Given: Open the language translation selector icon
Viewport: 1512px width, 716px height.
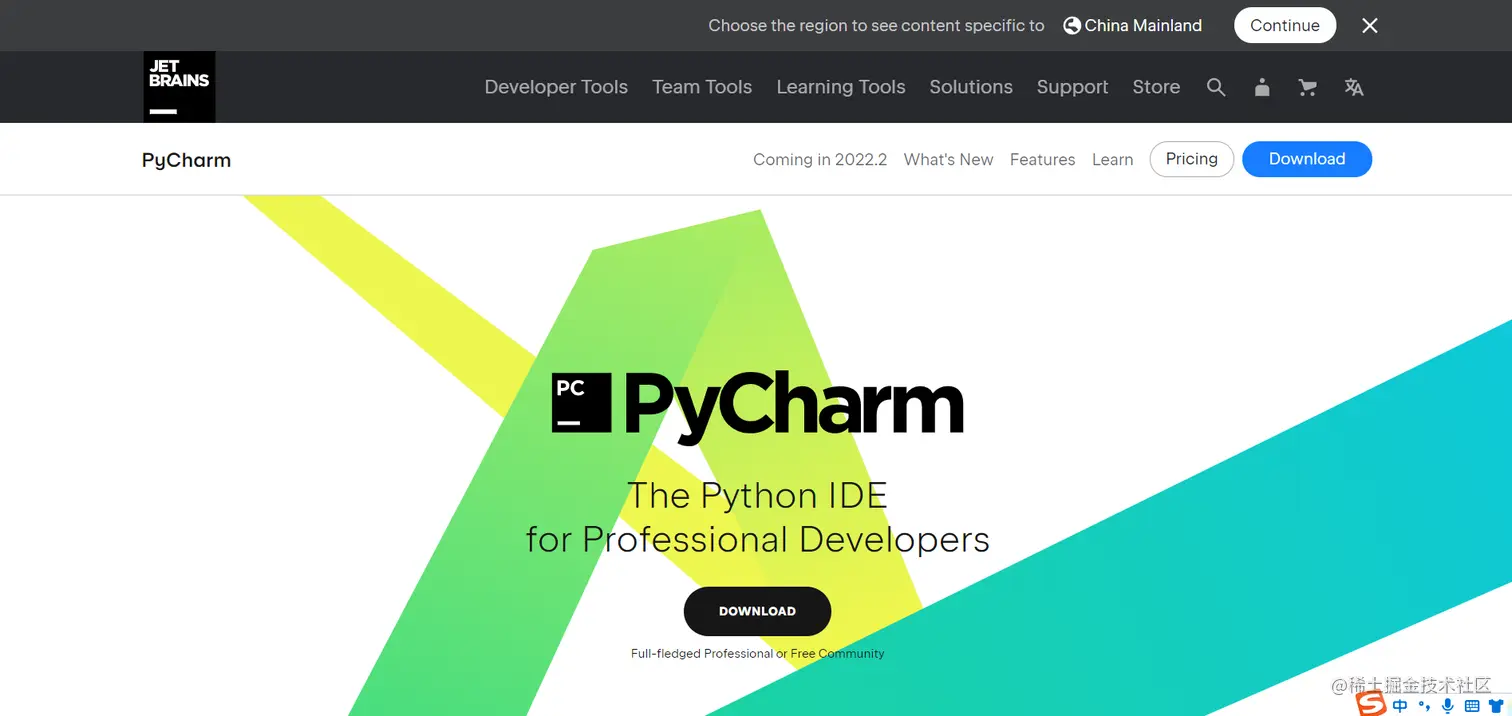Looking at the screenshot, I should 1354,88.
